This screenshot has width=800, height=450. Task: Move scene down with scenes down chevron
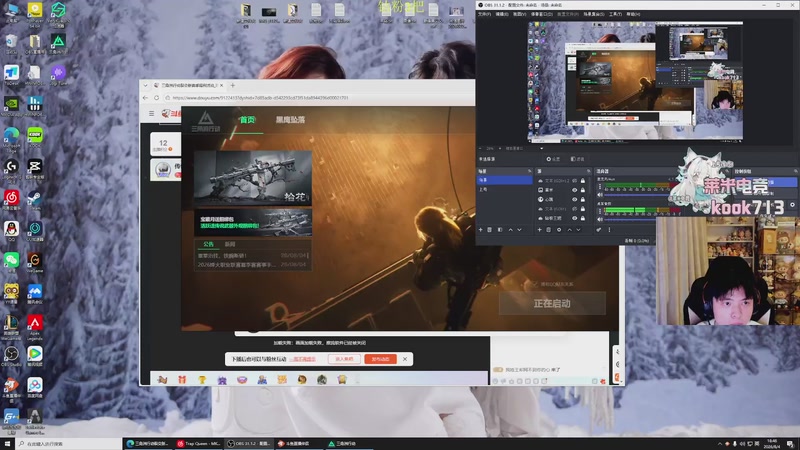pyautogui.click(x=519, y=230)
